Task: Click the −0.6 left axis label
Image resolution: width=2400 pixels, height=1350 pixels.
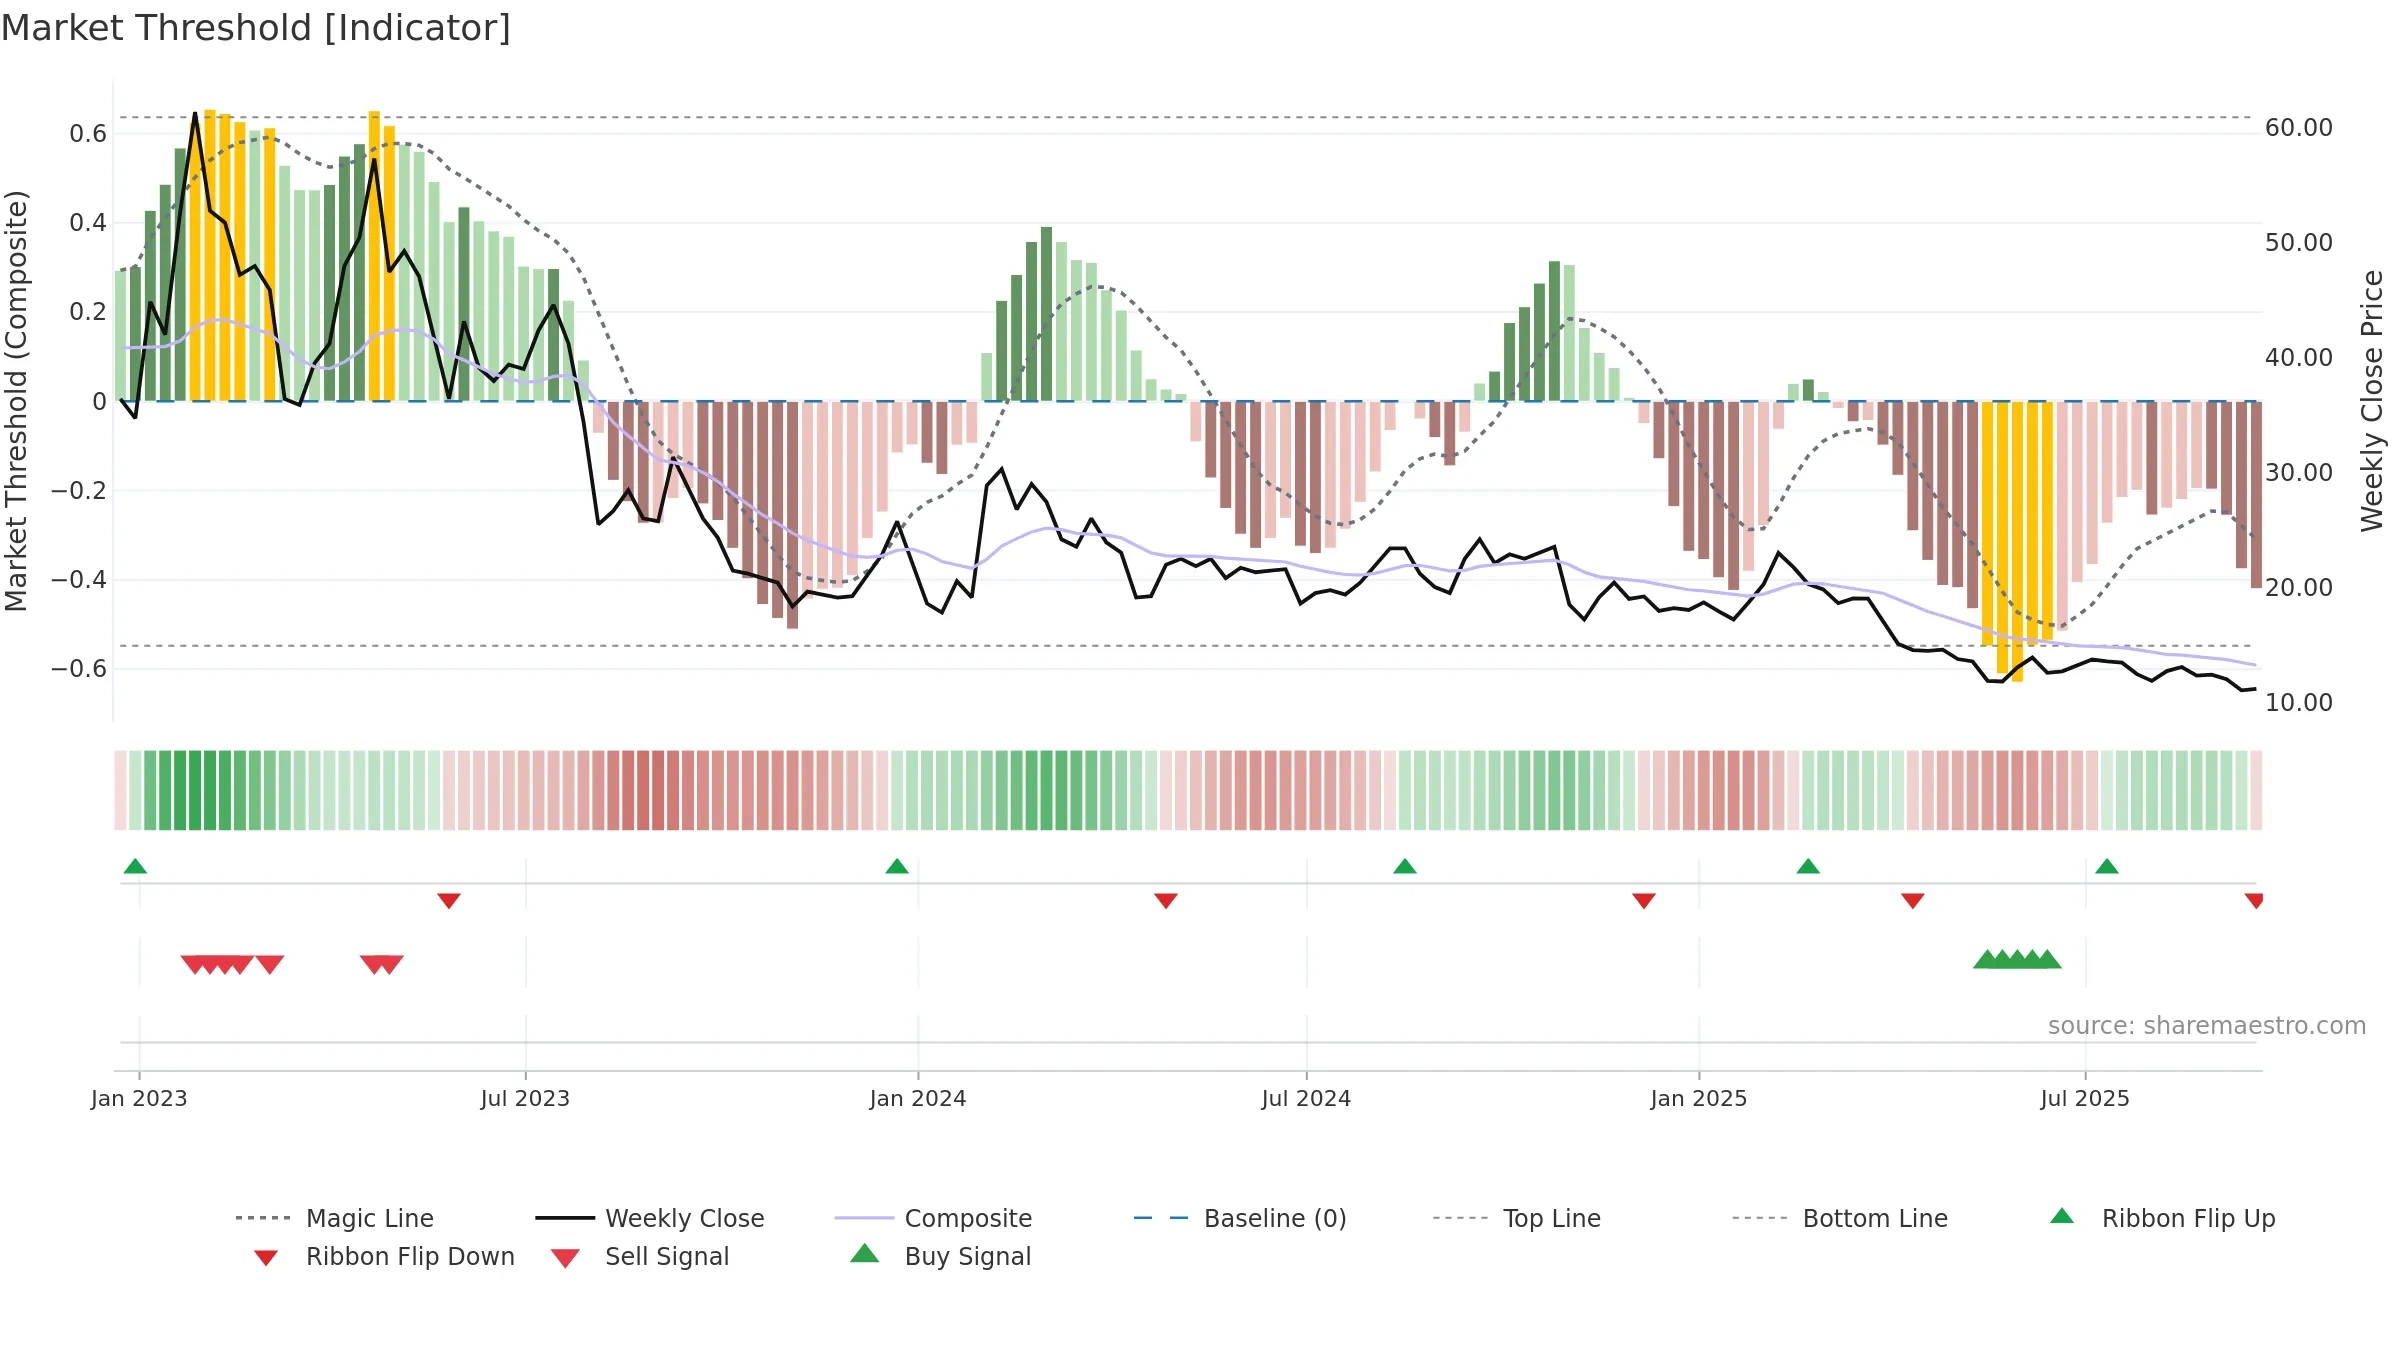Action: [79, 669]
